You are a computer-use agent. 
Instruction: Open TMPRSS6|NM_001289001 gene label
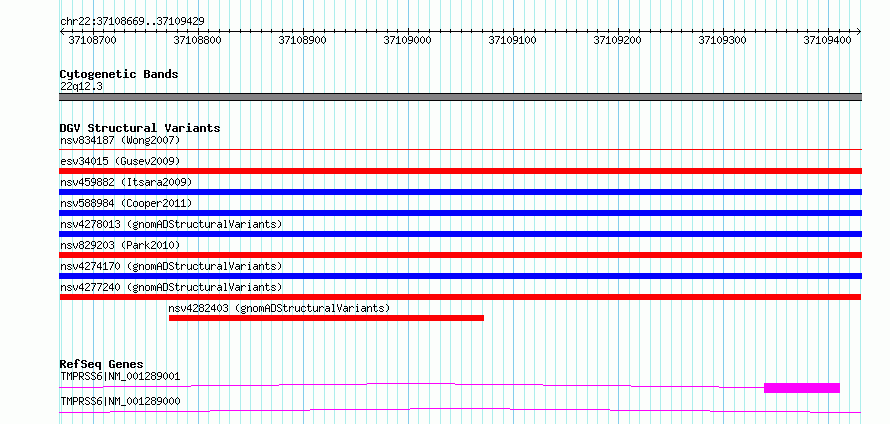120,376
